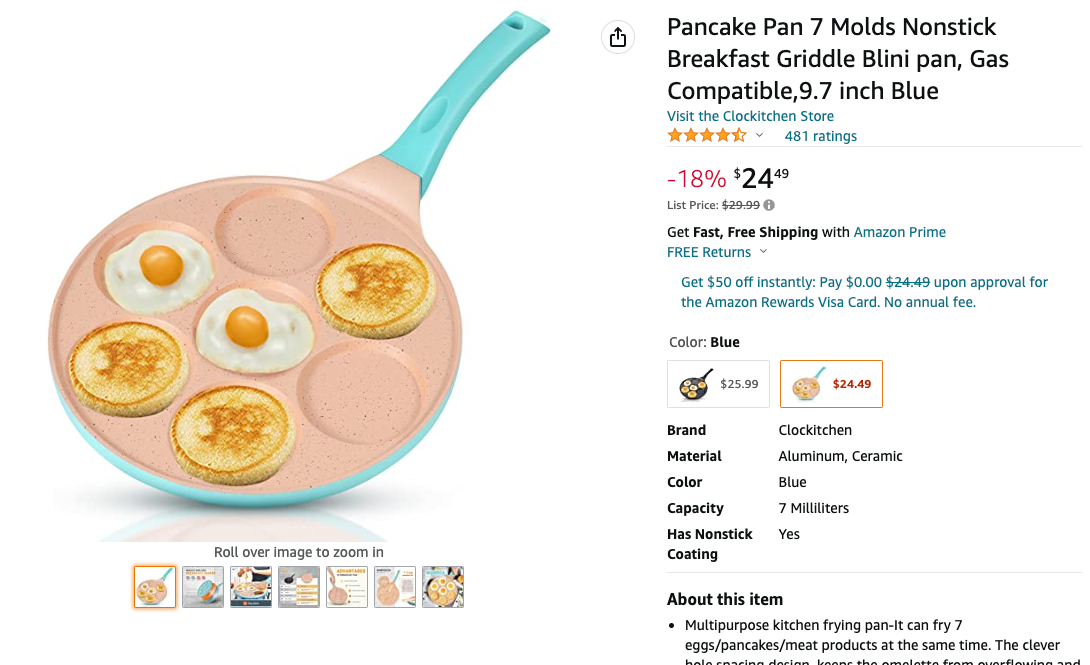Open the Dimension diagram thumbnail
The width and height of the screenshot is (1090, 665).
(x=395, y=587)
